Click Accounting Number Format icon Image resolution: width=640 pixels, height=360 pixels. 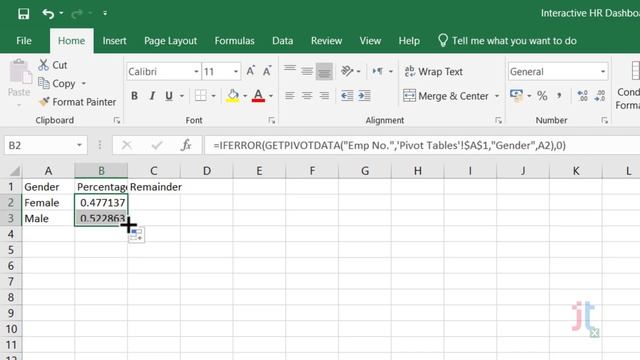tap(516, 96)
